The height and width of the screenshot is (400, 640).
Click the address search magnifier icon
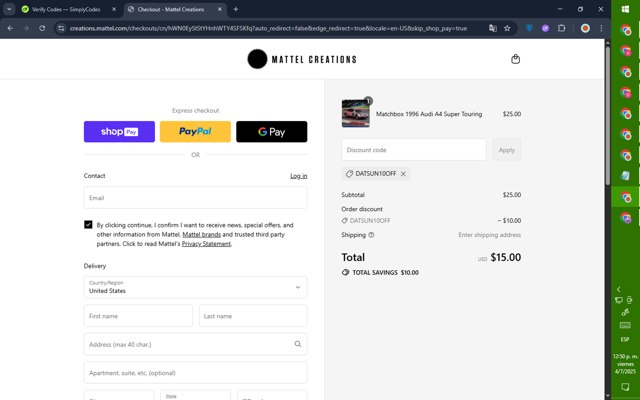298,344
